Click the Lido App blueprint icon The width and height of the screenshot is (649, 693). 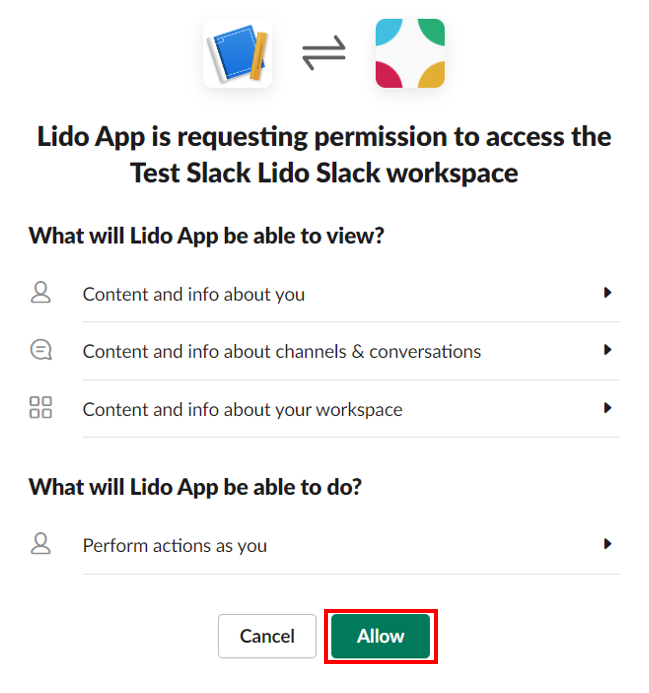[237, 53]
